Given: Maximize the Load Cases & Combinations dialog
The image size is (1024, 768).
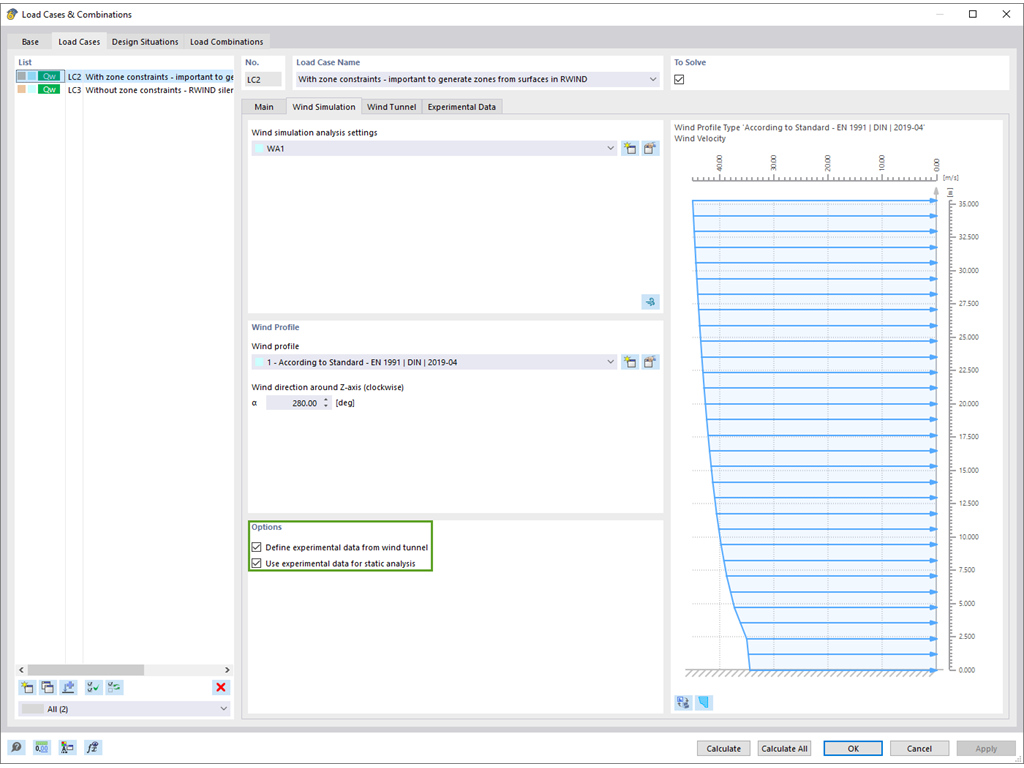Looking at the screenshot, I should (x=972, y=14).
